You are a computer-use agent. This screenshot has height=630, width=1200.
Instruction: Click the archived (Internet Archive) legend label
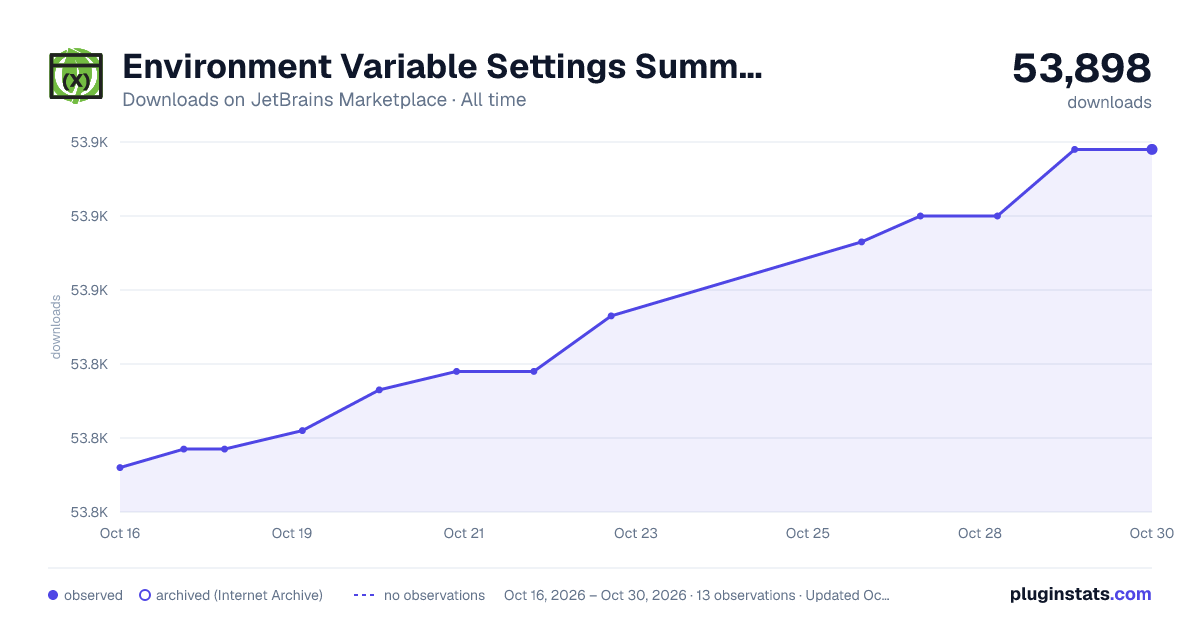(239, 595)
